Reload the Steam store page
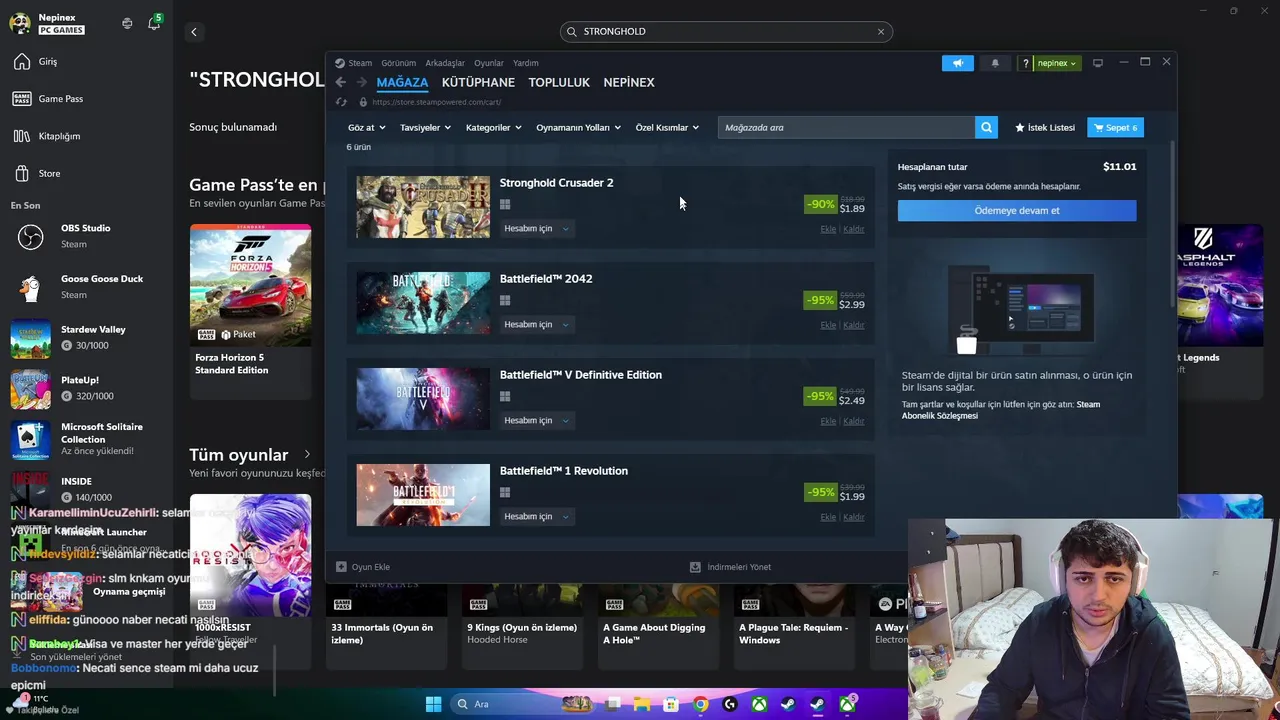1280x720 pixels. [342, 102]
